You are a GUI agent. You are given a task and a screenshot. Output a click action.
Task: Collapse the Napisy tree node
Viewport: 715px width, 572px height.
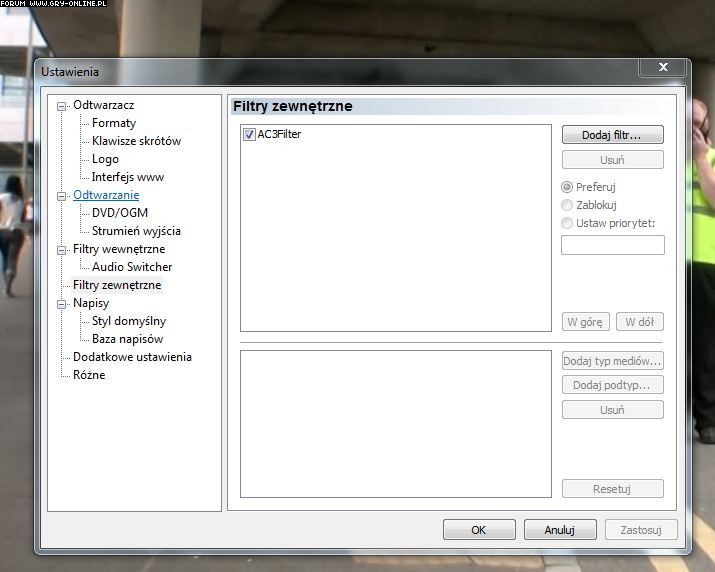[61, 304]
